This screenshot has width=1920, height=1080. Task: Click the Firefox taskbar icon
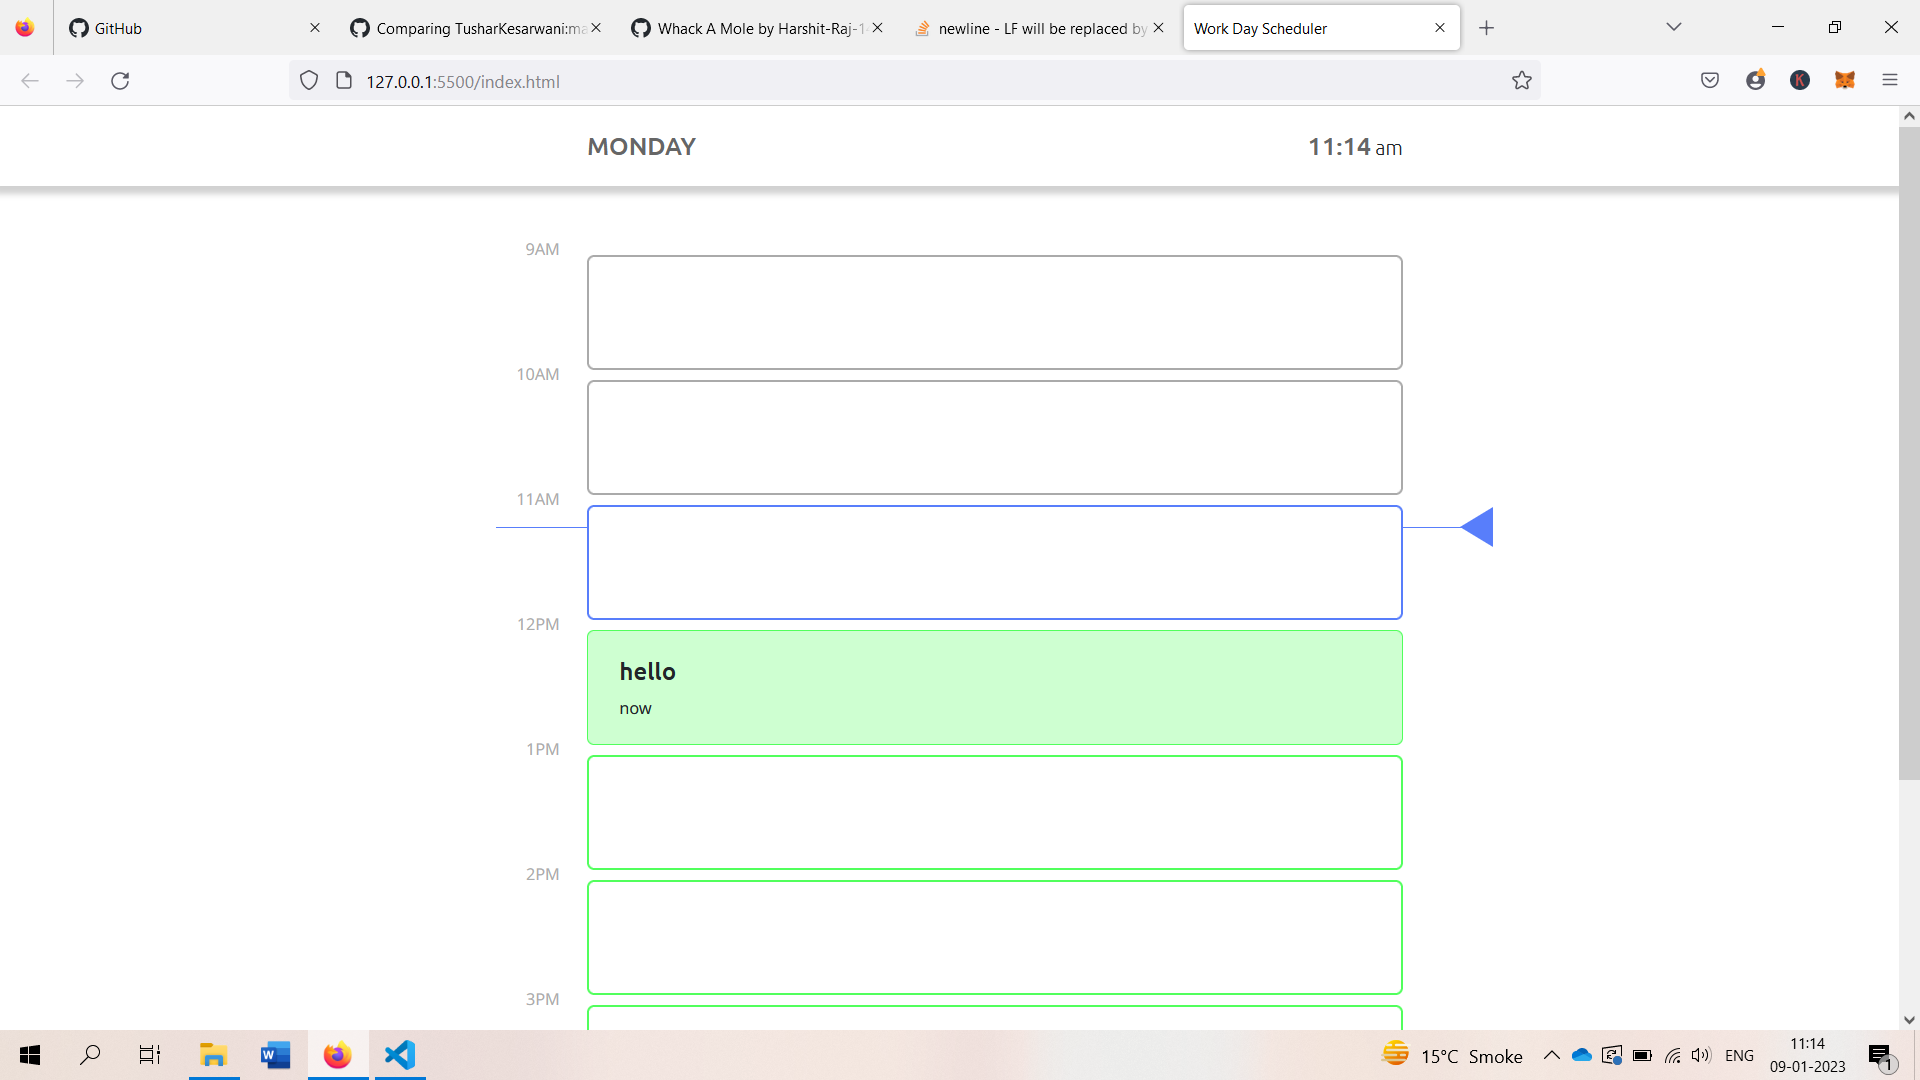click(337, 1055)
